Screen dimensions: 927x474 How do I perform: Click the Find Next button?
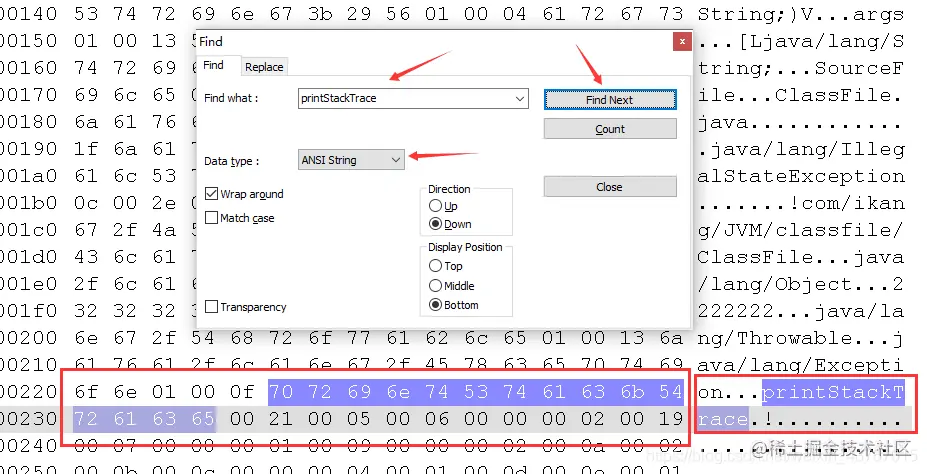coord(610,100)
